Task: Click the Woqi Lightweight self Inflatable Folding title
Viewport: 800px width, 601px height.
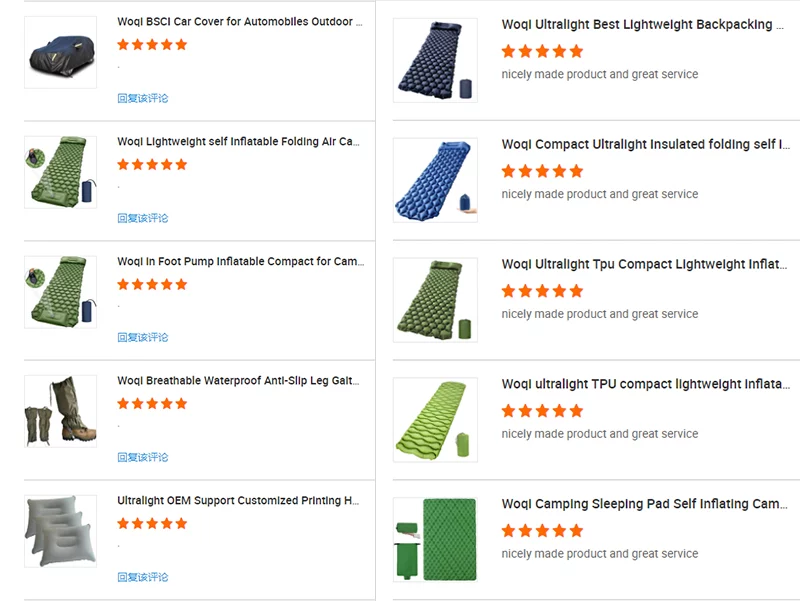Action: [x=238, y=141]
